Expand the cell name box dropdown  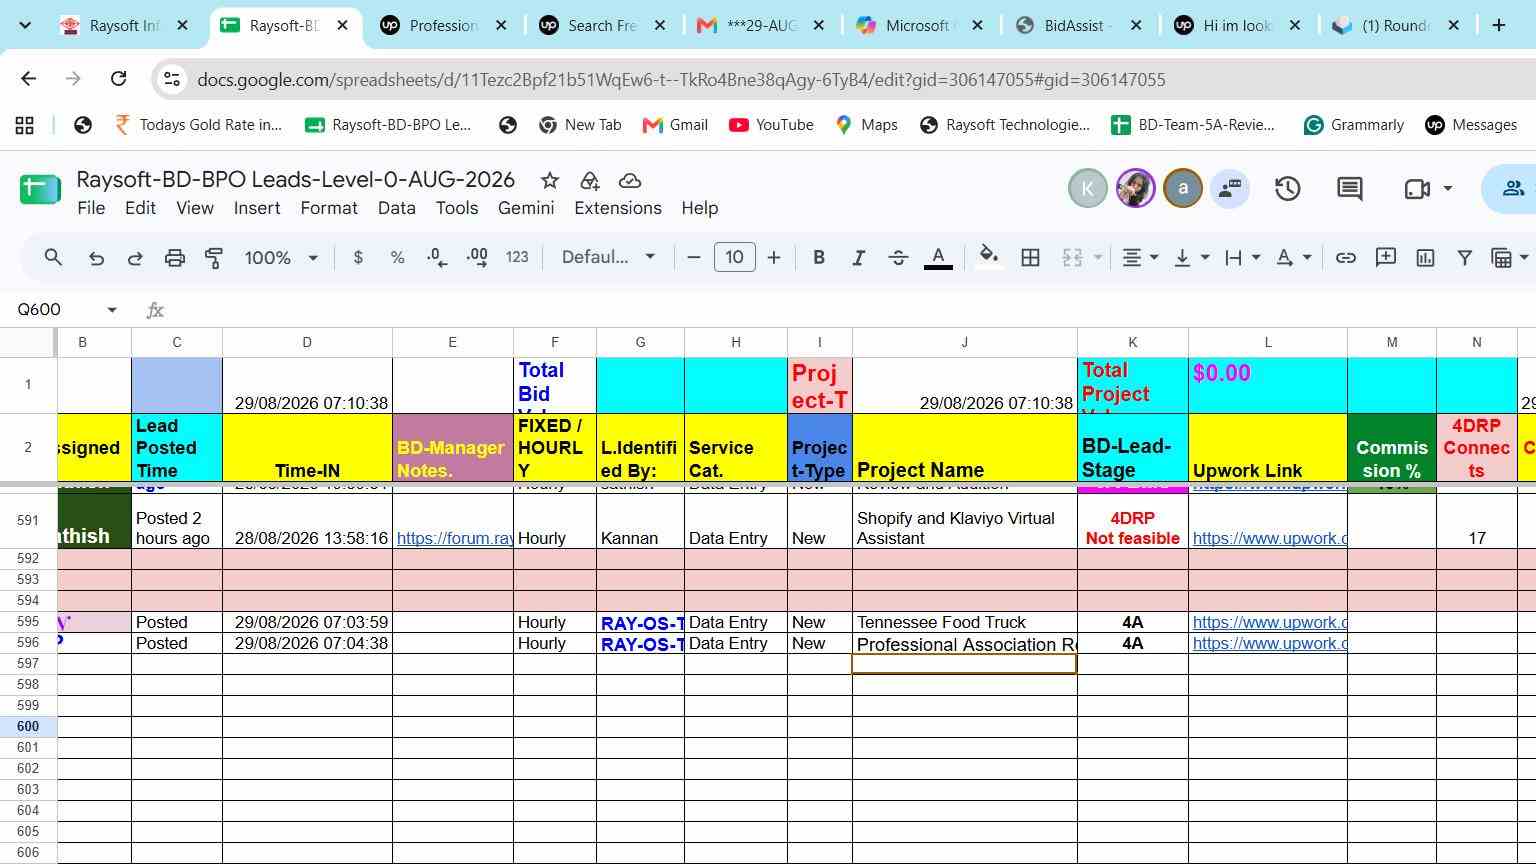tap(112, 310)
